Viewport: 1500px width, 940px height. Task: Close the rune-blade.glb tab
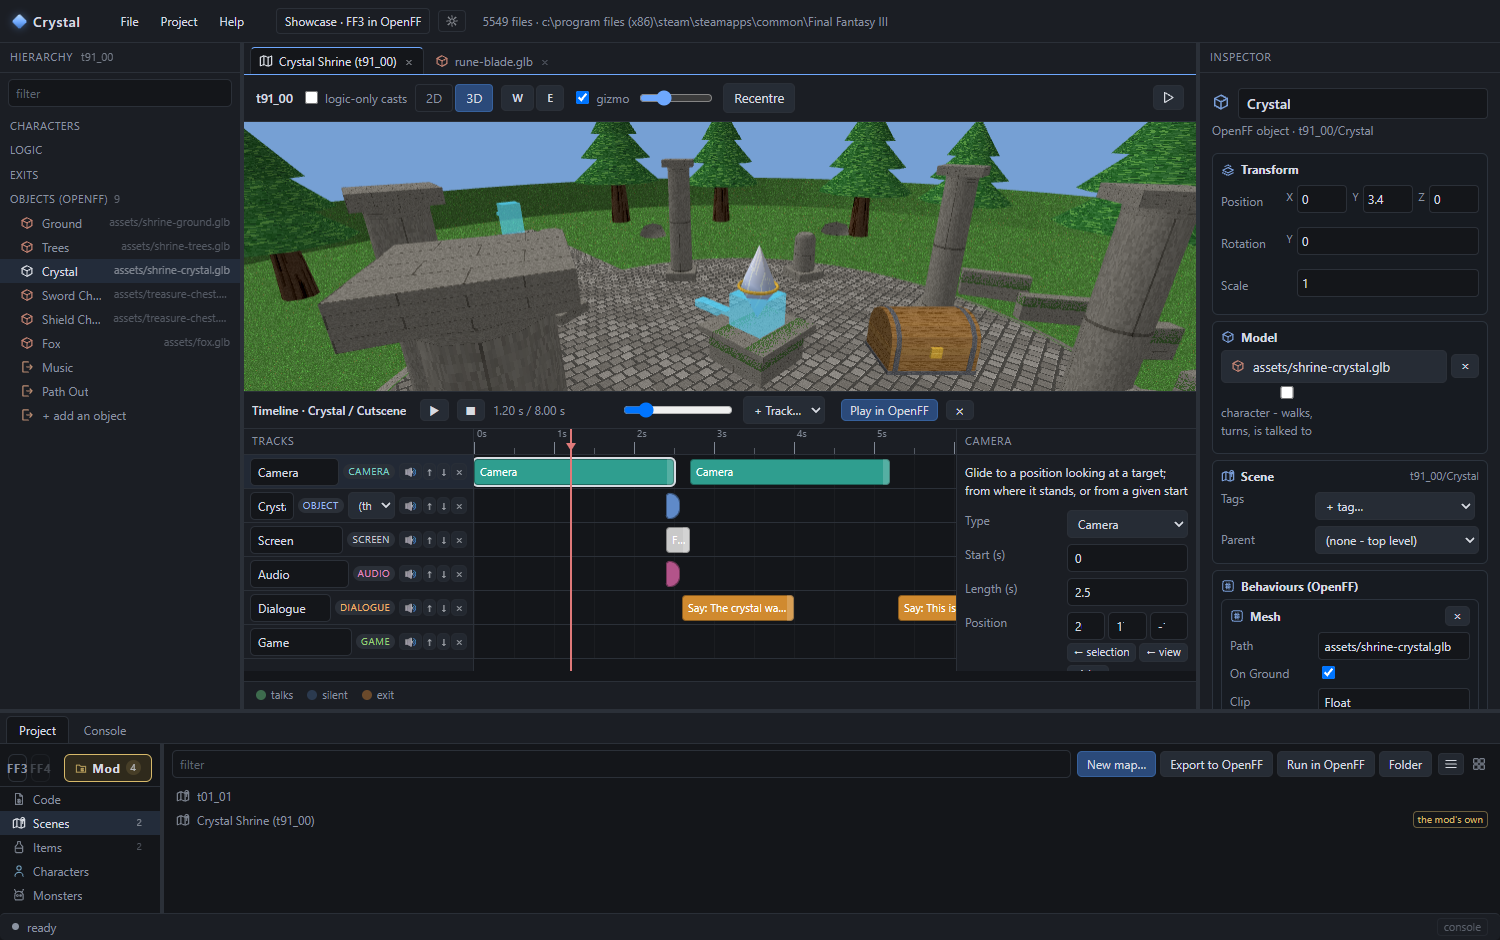tap(545, 62)
